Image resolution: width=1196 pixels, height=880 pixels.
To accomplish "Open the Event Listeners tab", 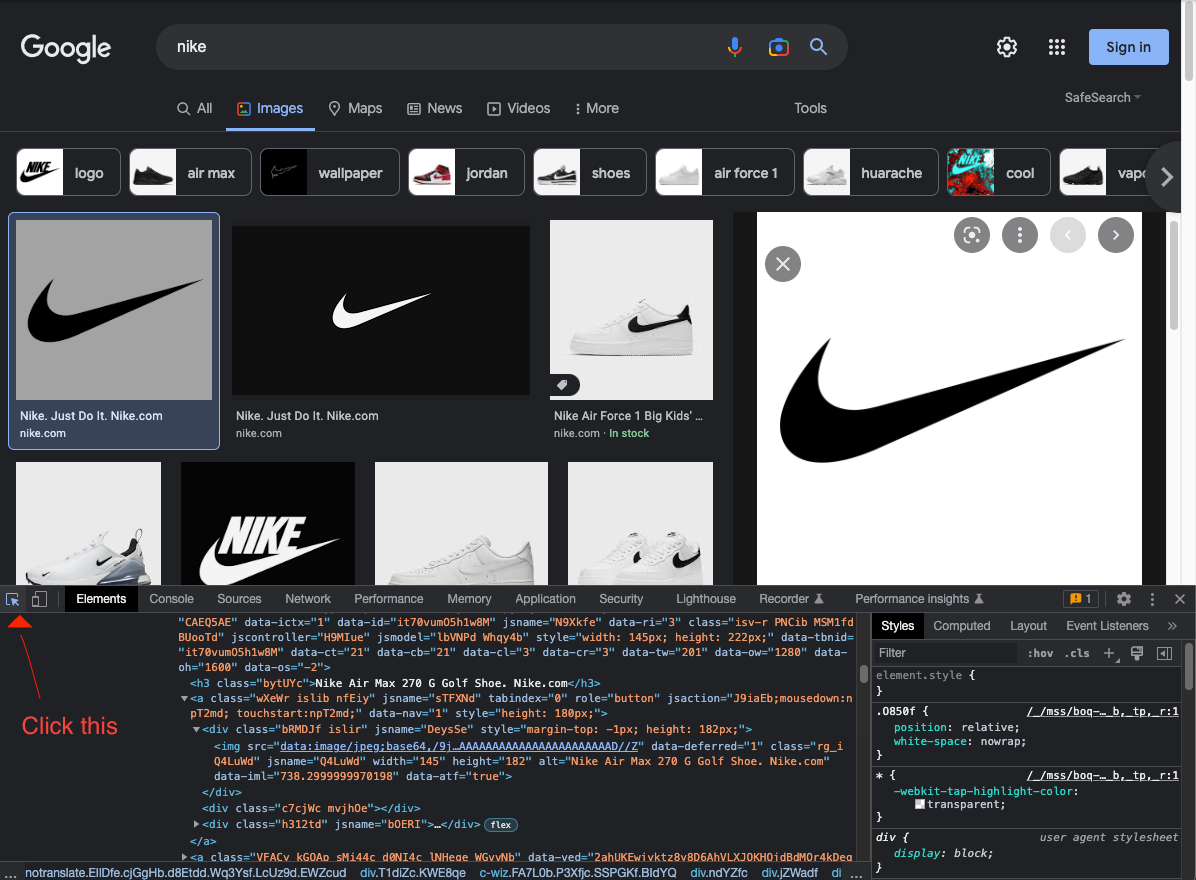I will pyautogui.click(x=1107, y=626).
